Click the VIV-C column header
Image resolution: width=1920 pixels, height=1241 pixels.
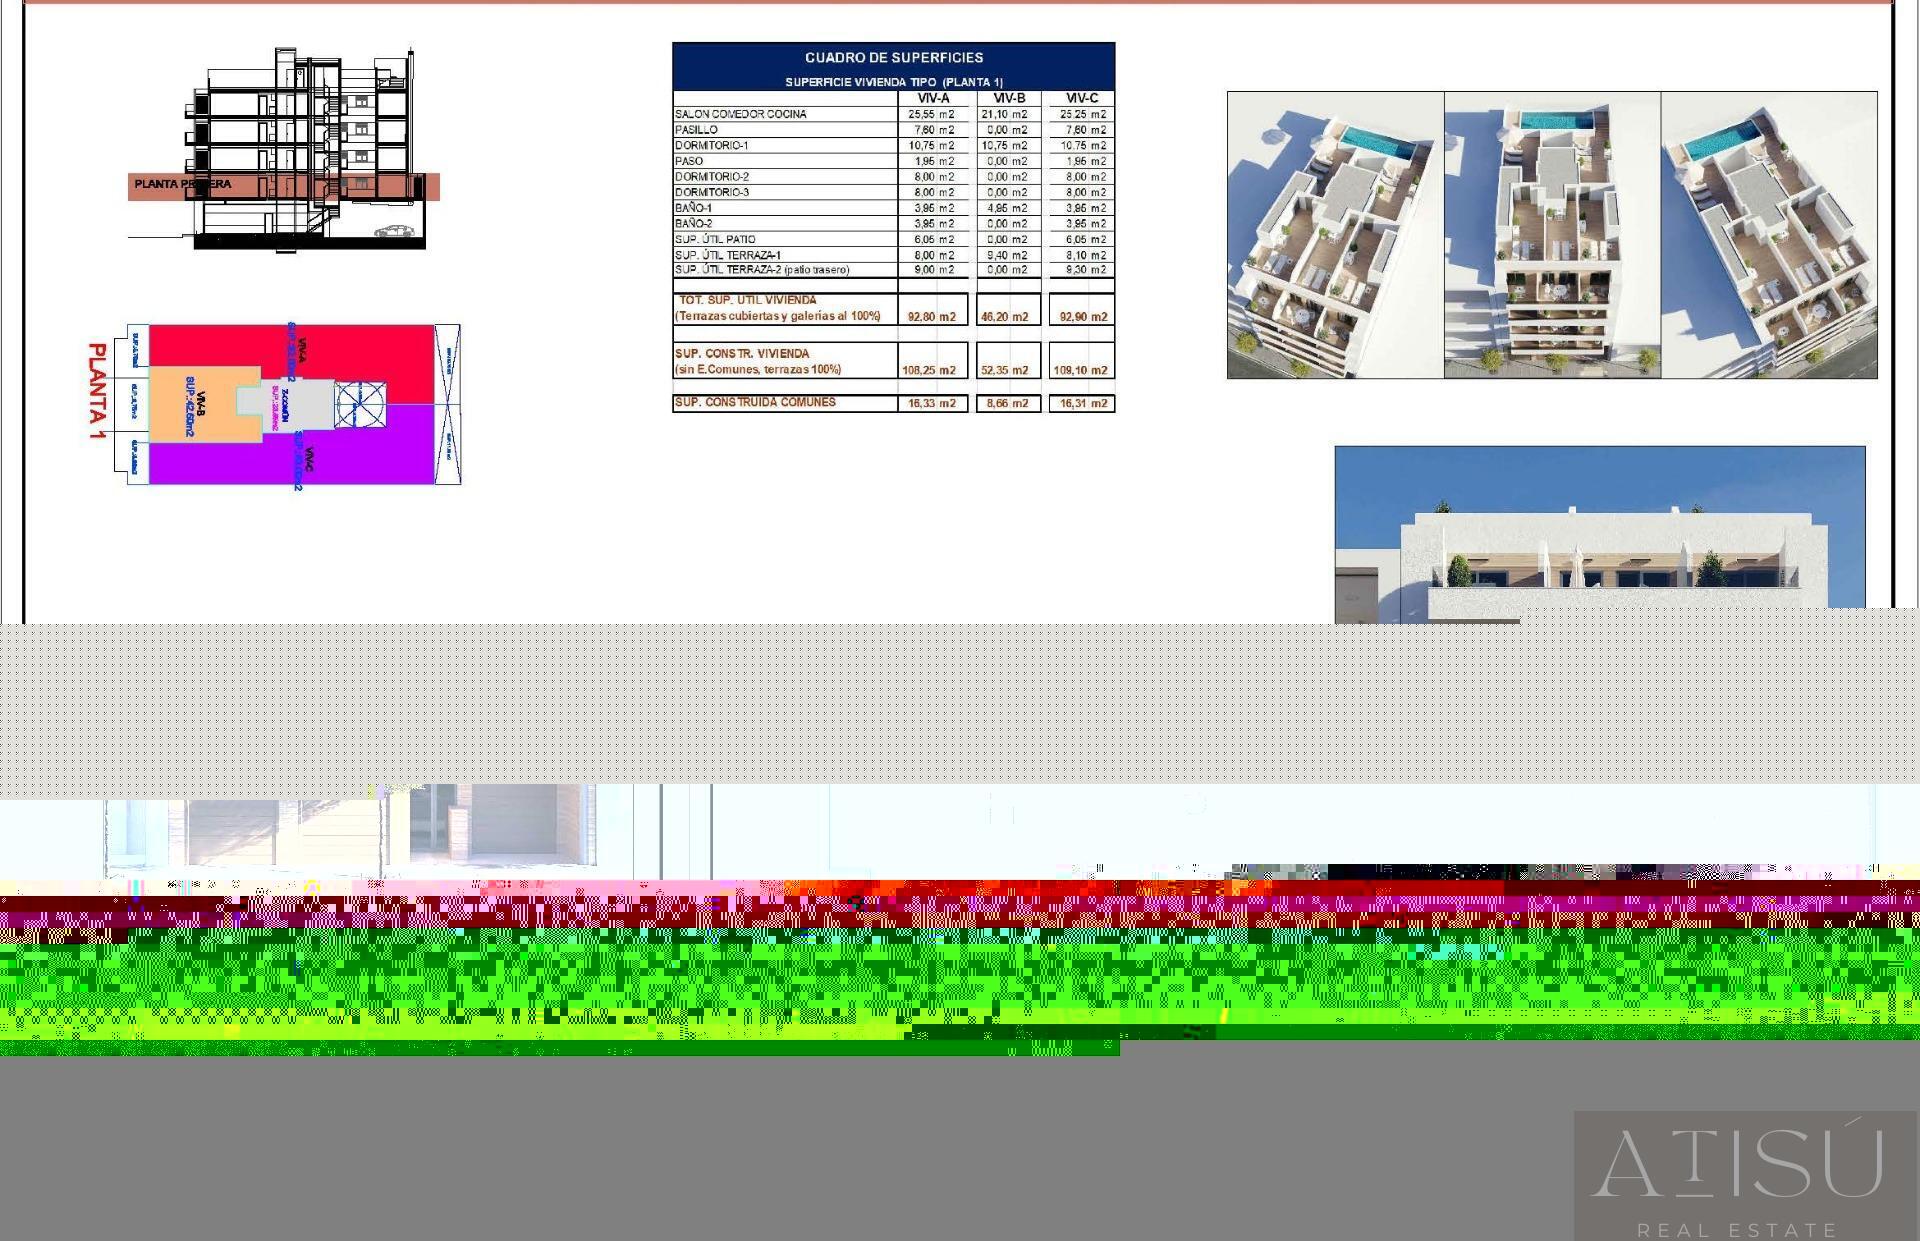pos(1081,98)
